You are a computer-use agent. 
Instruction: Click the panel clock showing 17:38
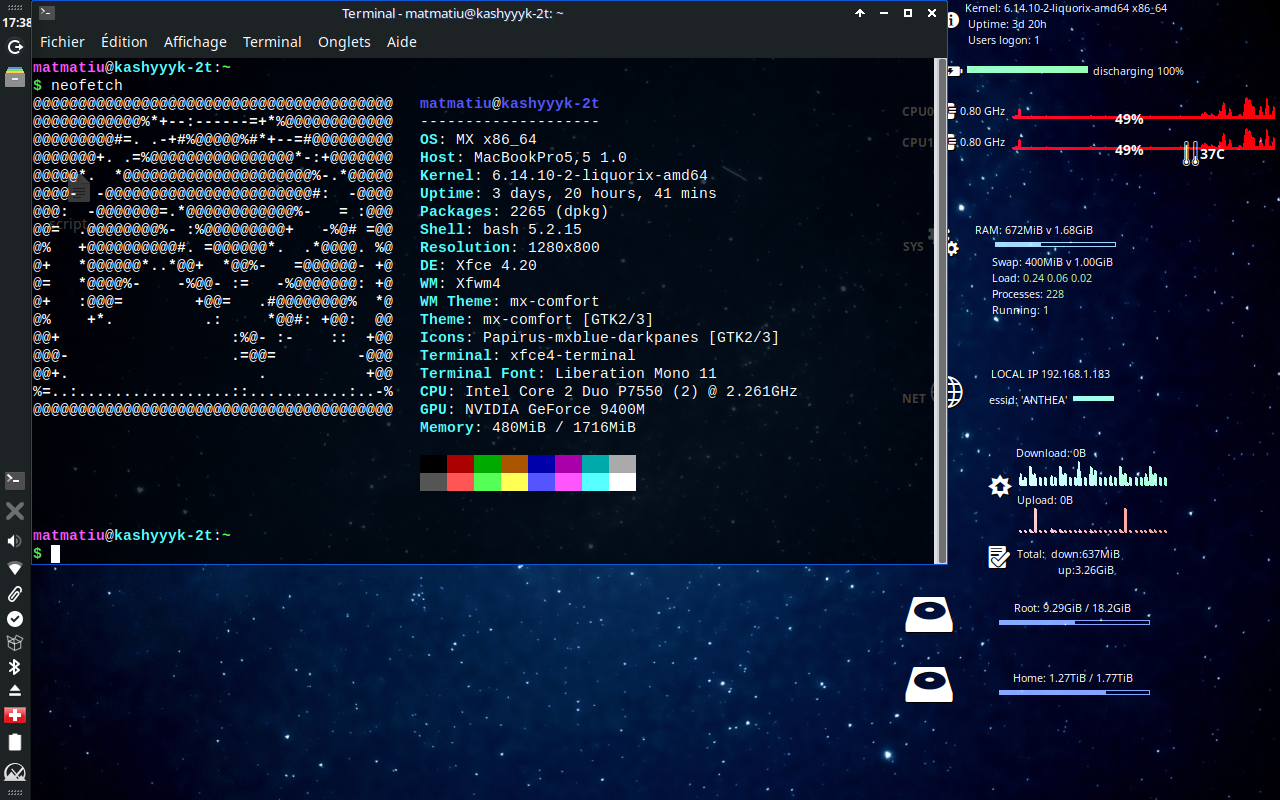(x=17, y=22)
